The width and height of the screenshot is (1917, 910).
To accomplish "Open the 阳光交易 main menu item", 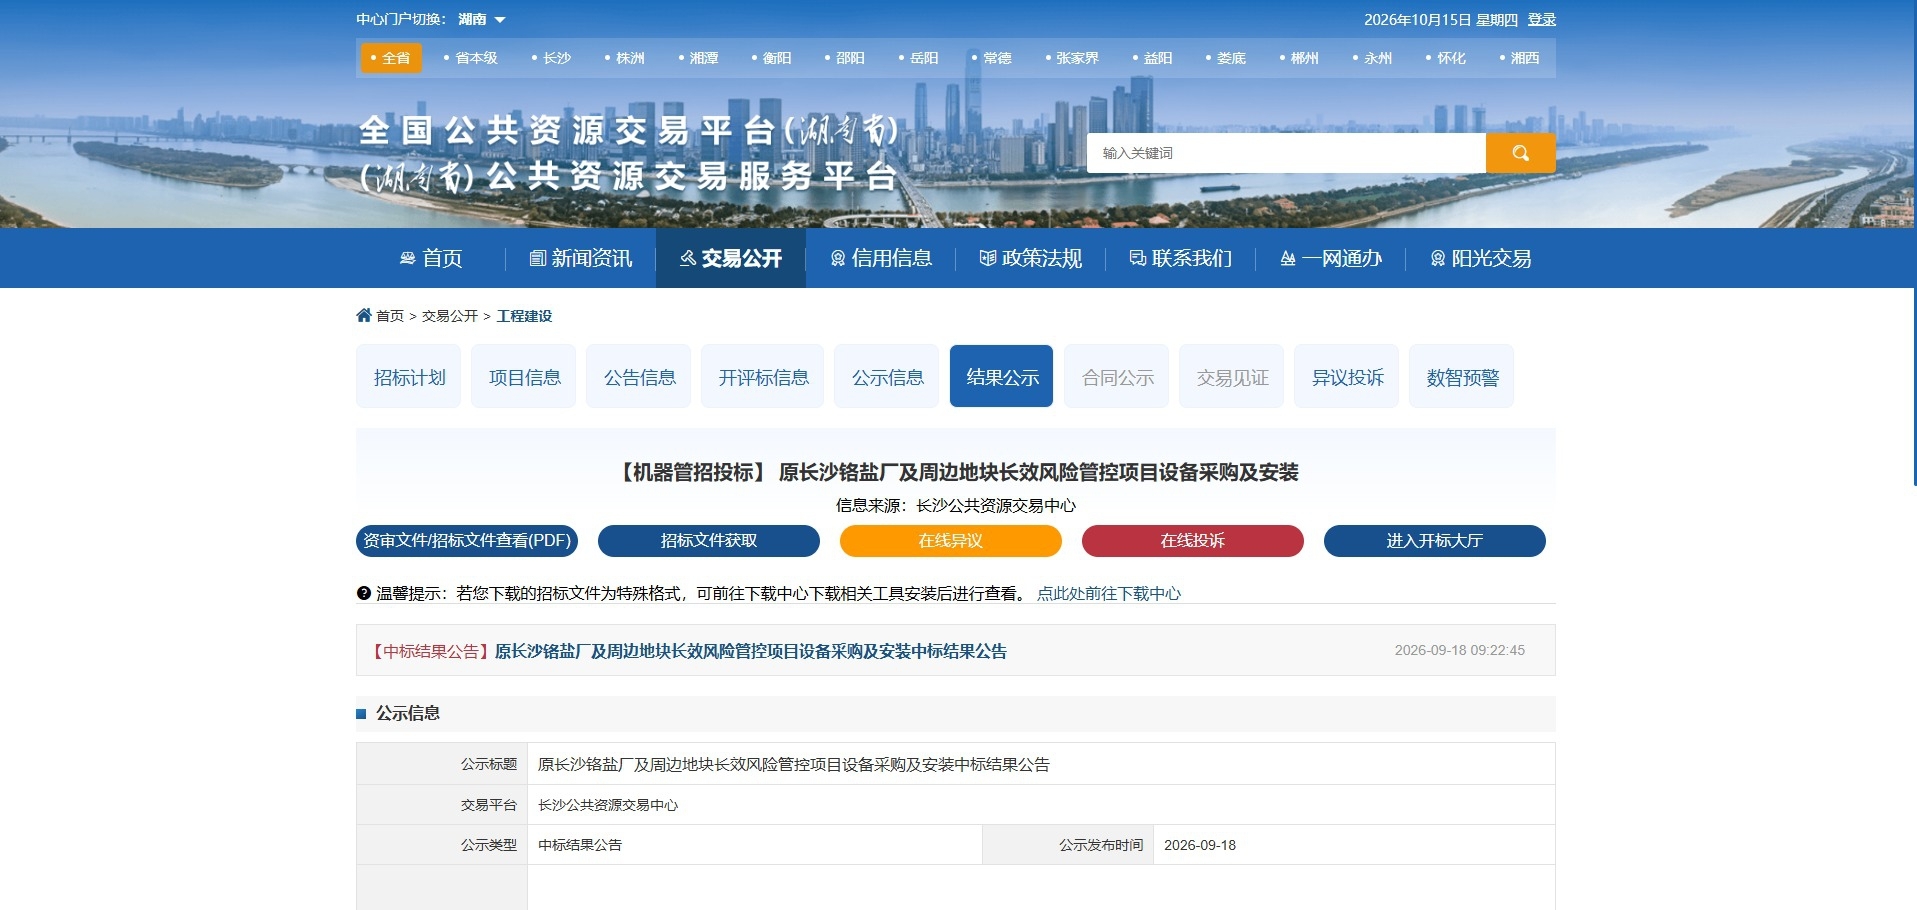I will (x=1481, y=258).
